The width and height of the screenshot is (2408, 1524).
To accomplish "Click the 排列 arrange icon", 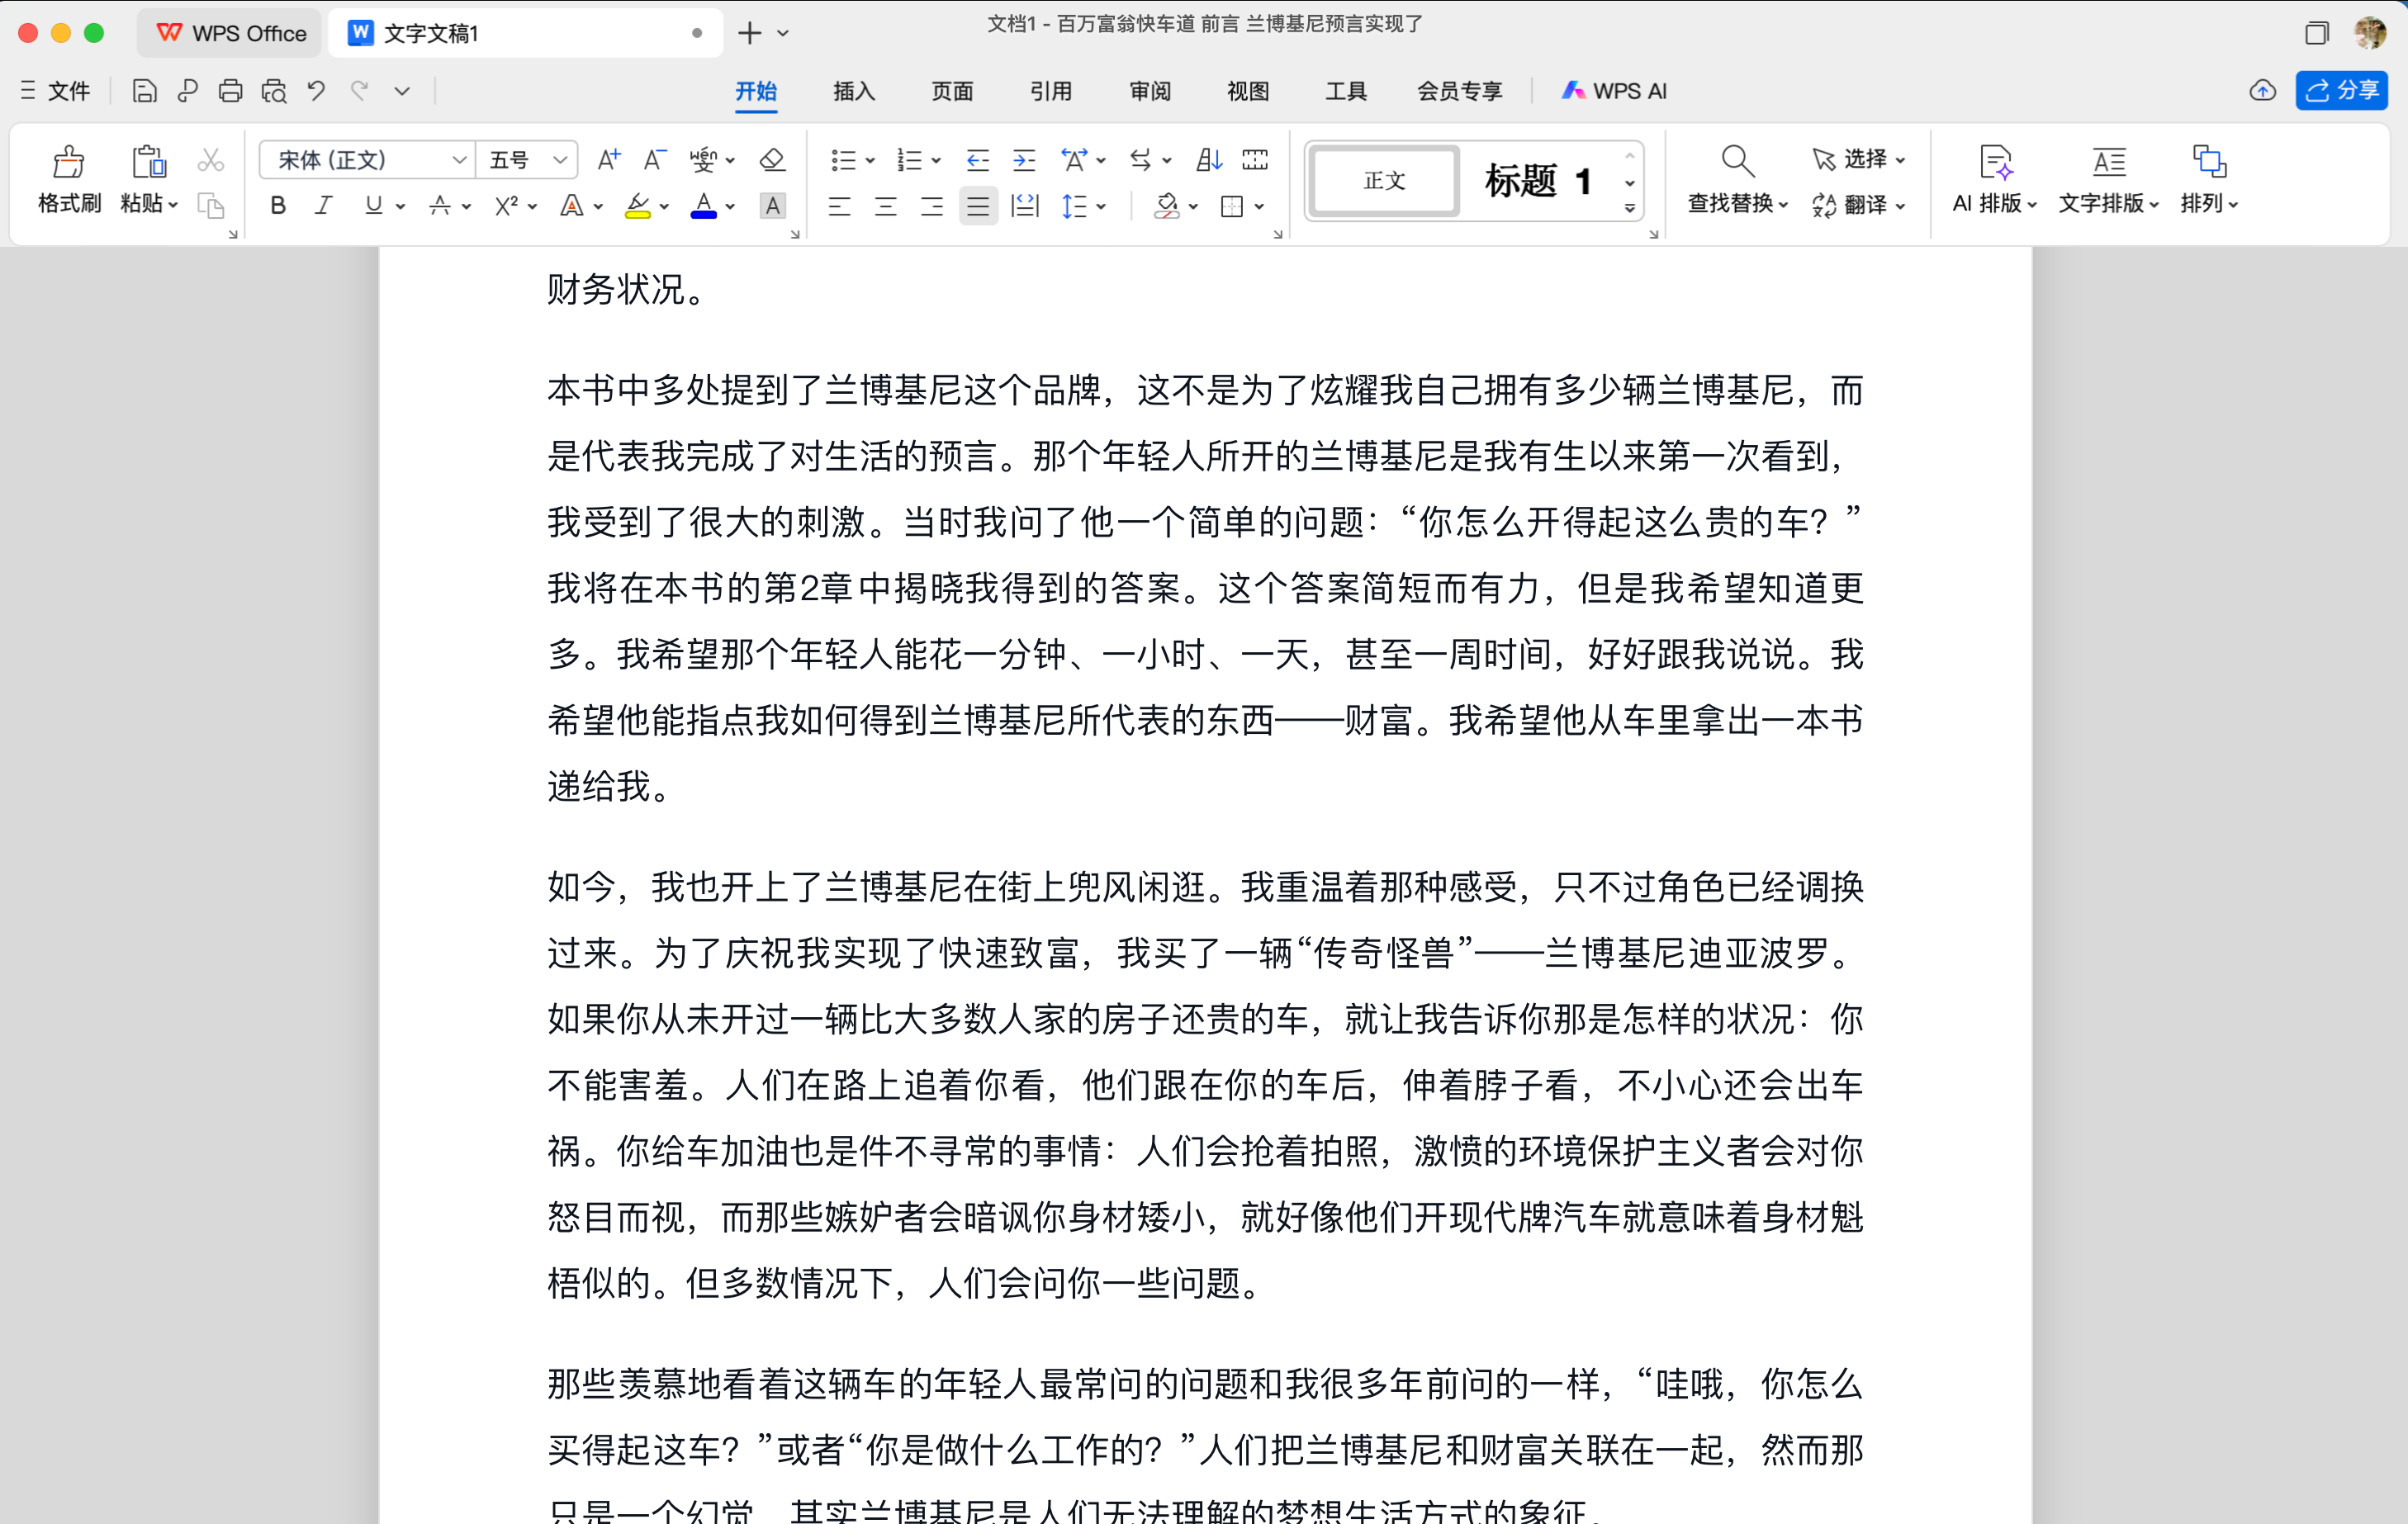I will tap(2209, 161).
